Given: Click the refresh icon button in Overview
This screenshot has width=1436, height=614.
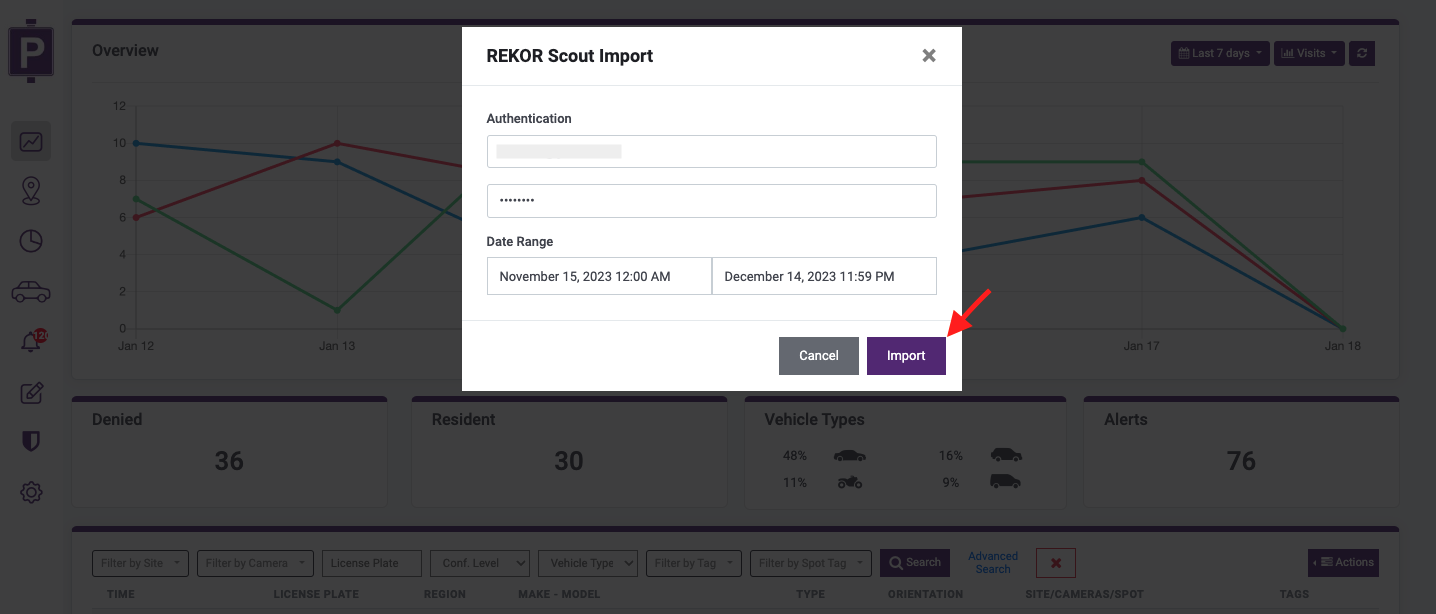Looking at the screenshot, I should [1361, 53].
